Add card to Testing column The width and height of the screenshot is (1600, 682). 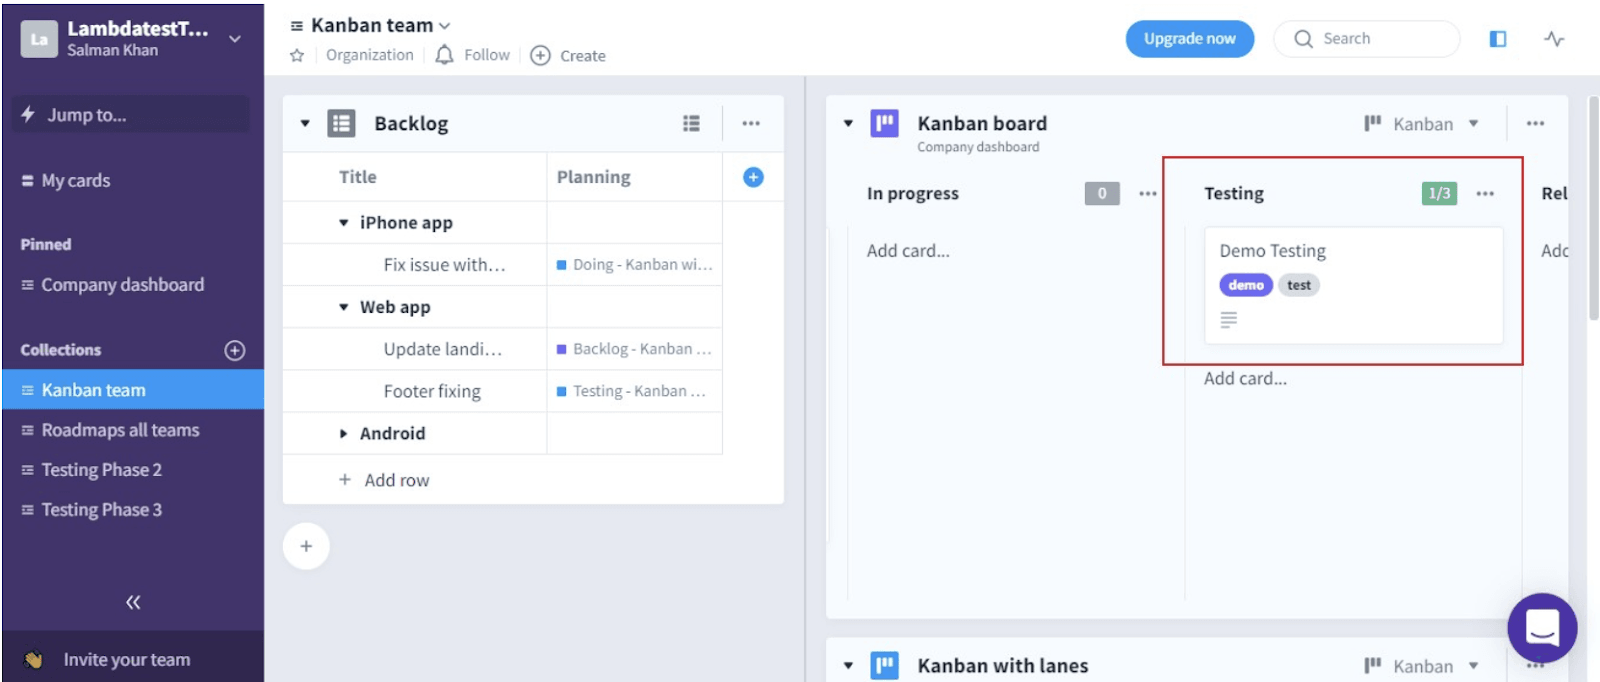point(1245,379)
